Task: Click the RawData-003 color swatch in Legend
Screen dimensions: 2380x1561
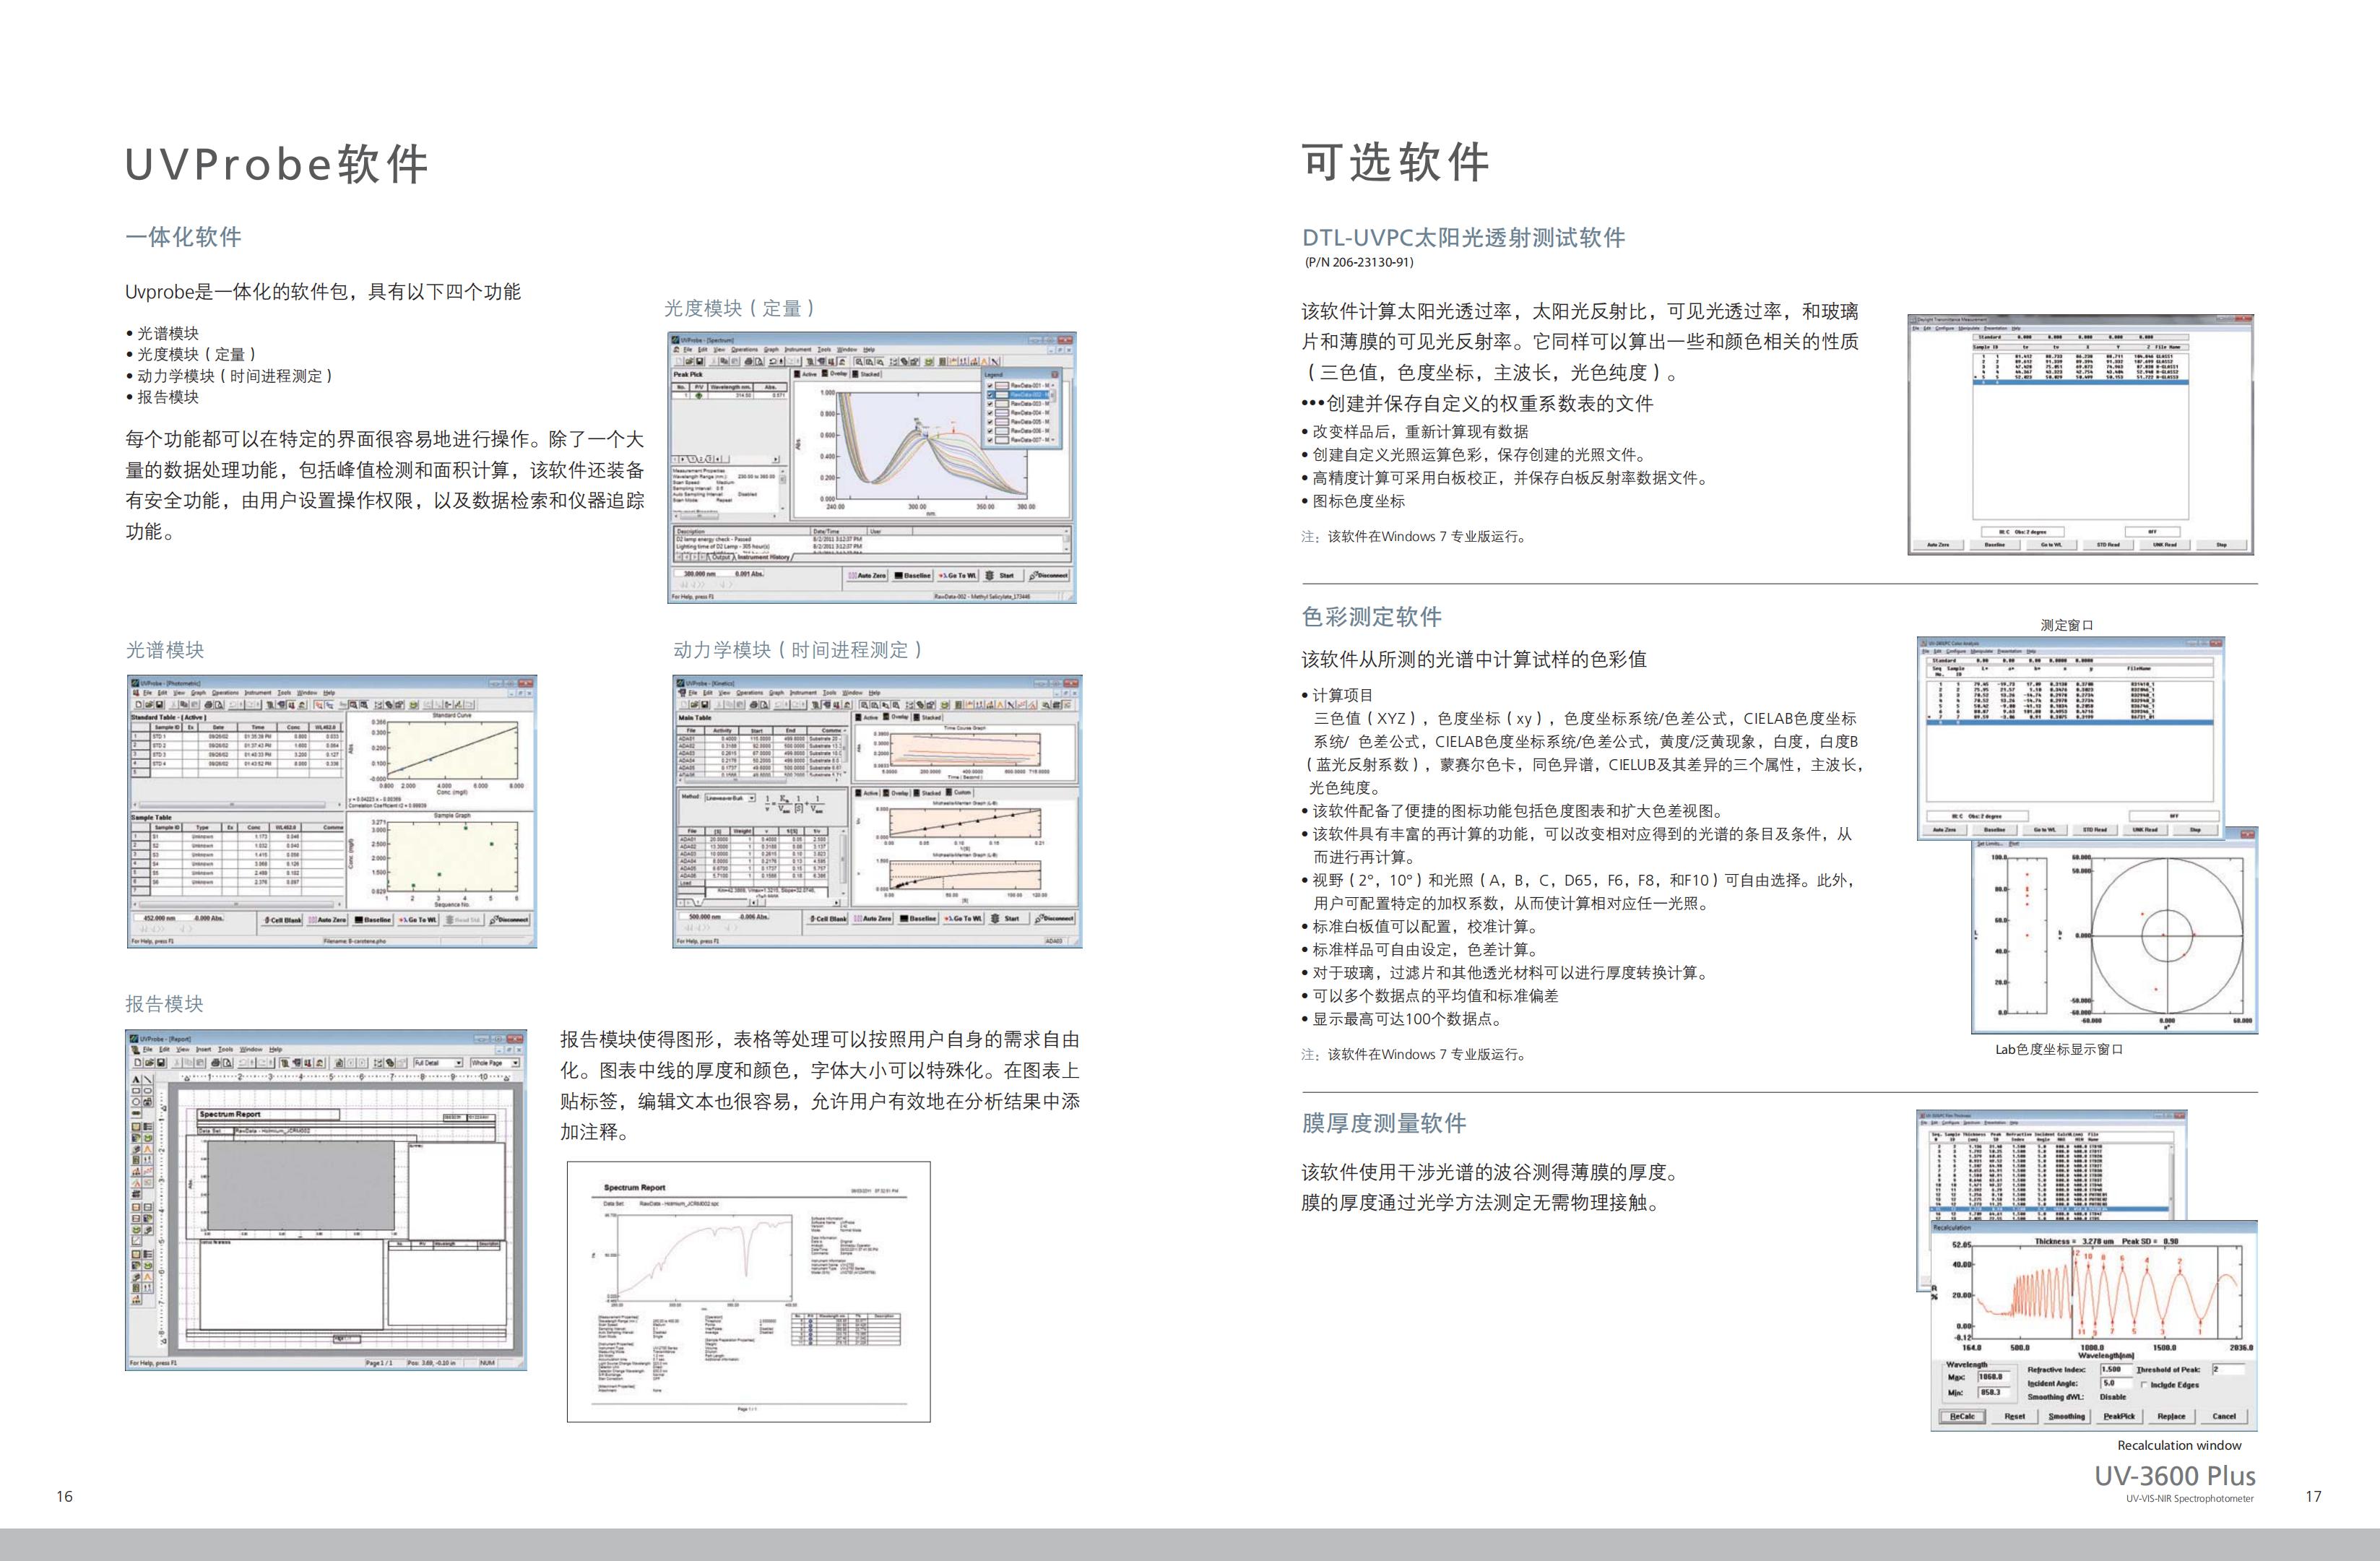Action: (x=1002, y=404)
